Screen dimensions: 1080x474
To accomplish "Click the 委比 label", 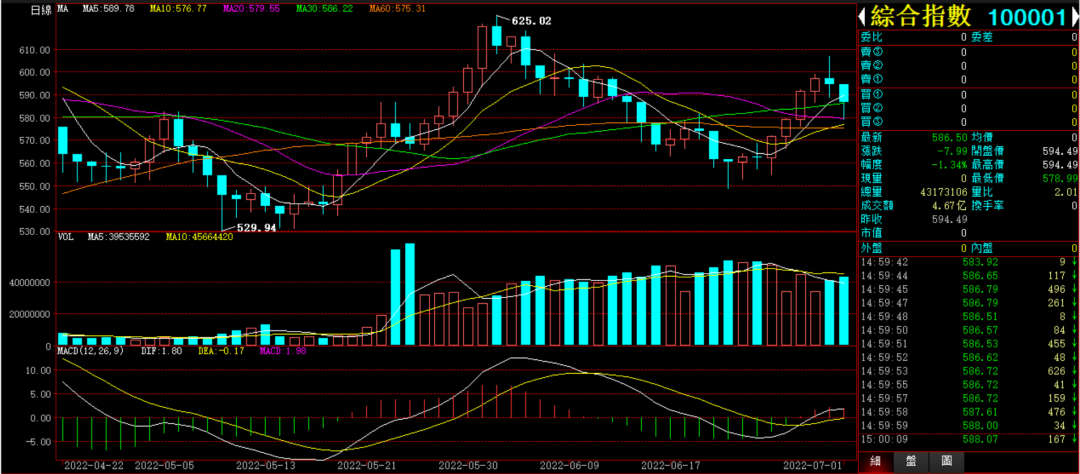I will [x=871, y=37].
